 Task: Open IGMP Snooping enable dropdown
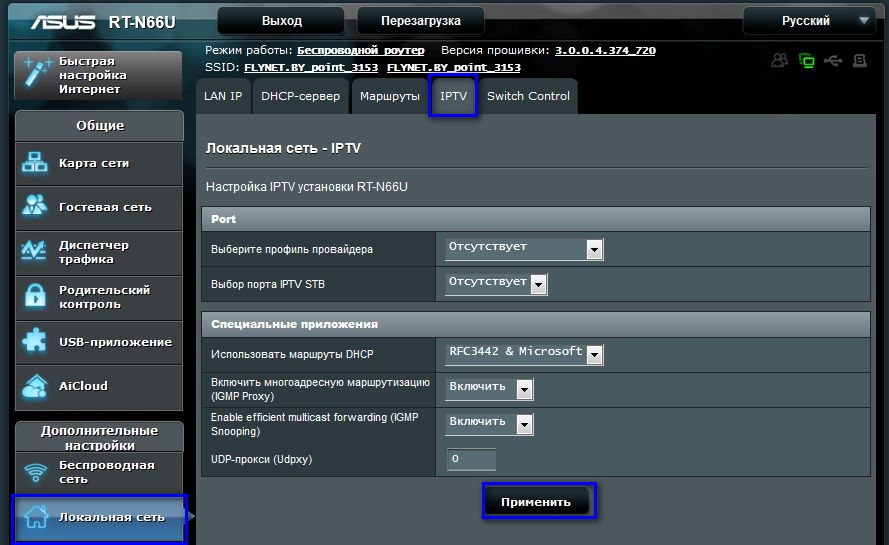[489, 424]
